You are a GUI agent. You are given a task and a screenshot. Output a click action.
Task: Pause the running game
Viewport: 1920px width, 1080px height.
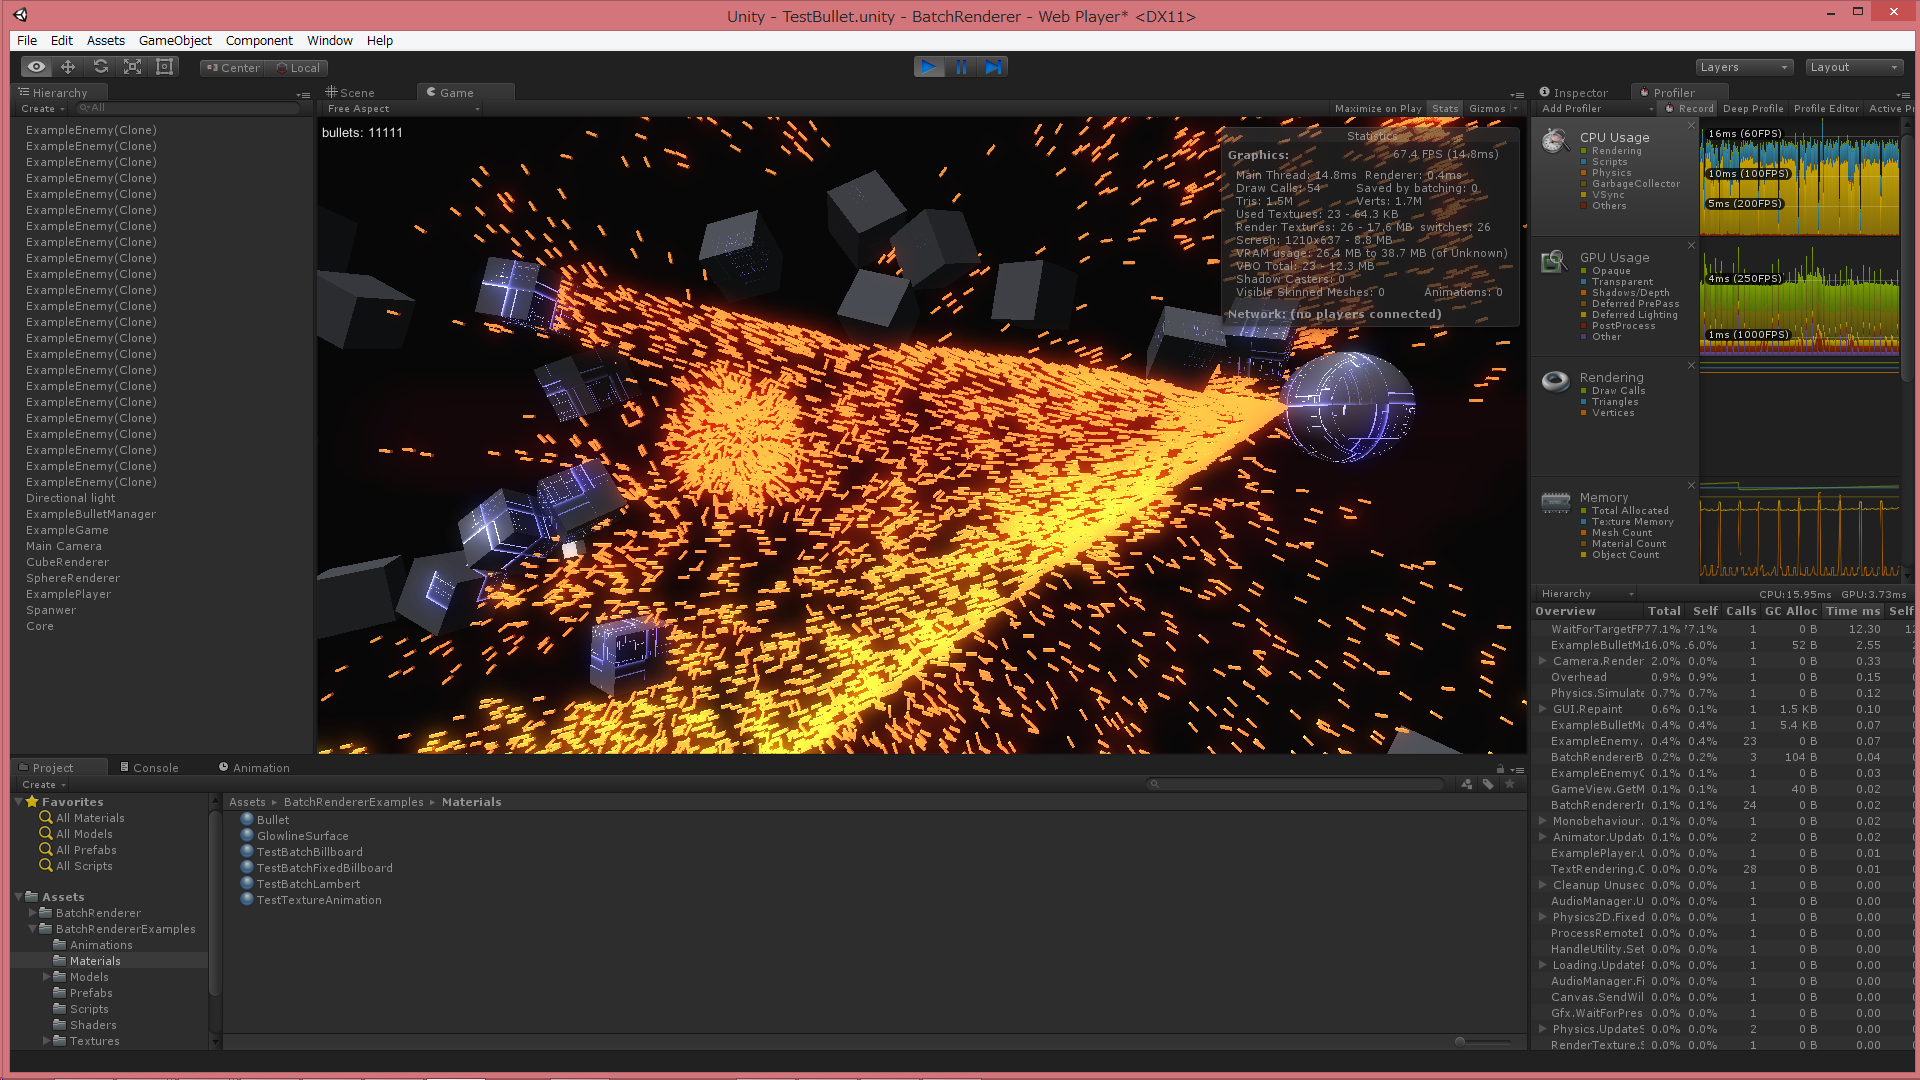click(961, 67)
